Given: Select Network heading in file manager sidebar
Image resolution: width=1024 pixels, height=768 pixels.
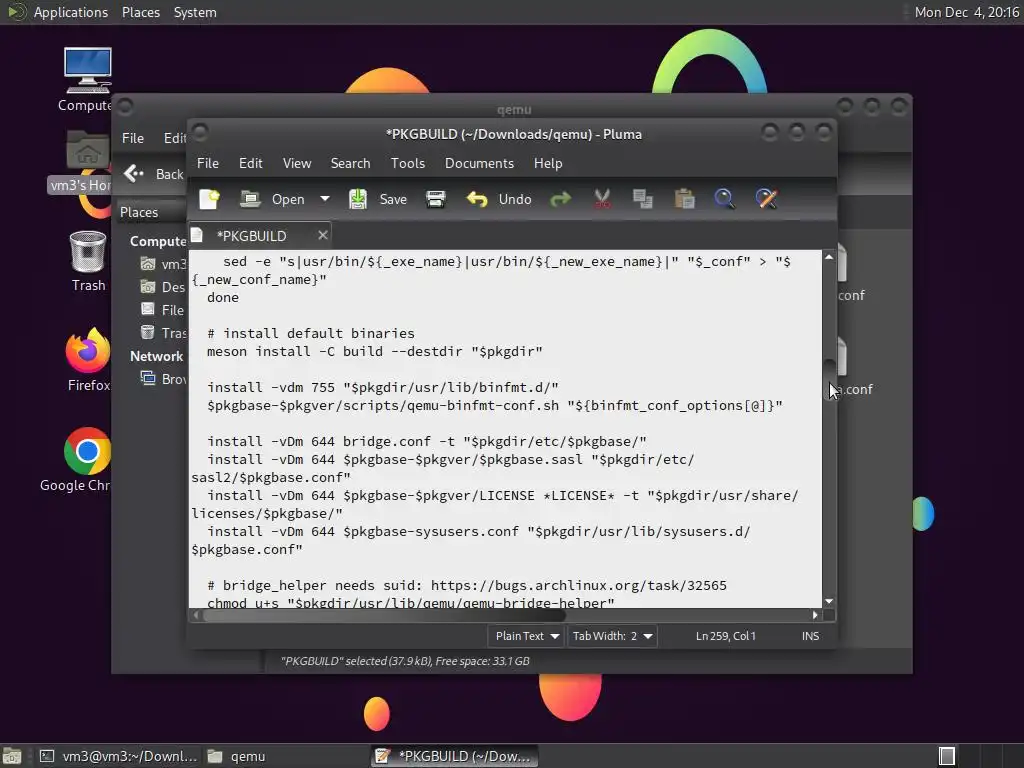Looking at the screenshot, I should click(x=156, y=357).
